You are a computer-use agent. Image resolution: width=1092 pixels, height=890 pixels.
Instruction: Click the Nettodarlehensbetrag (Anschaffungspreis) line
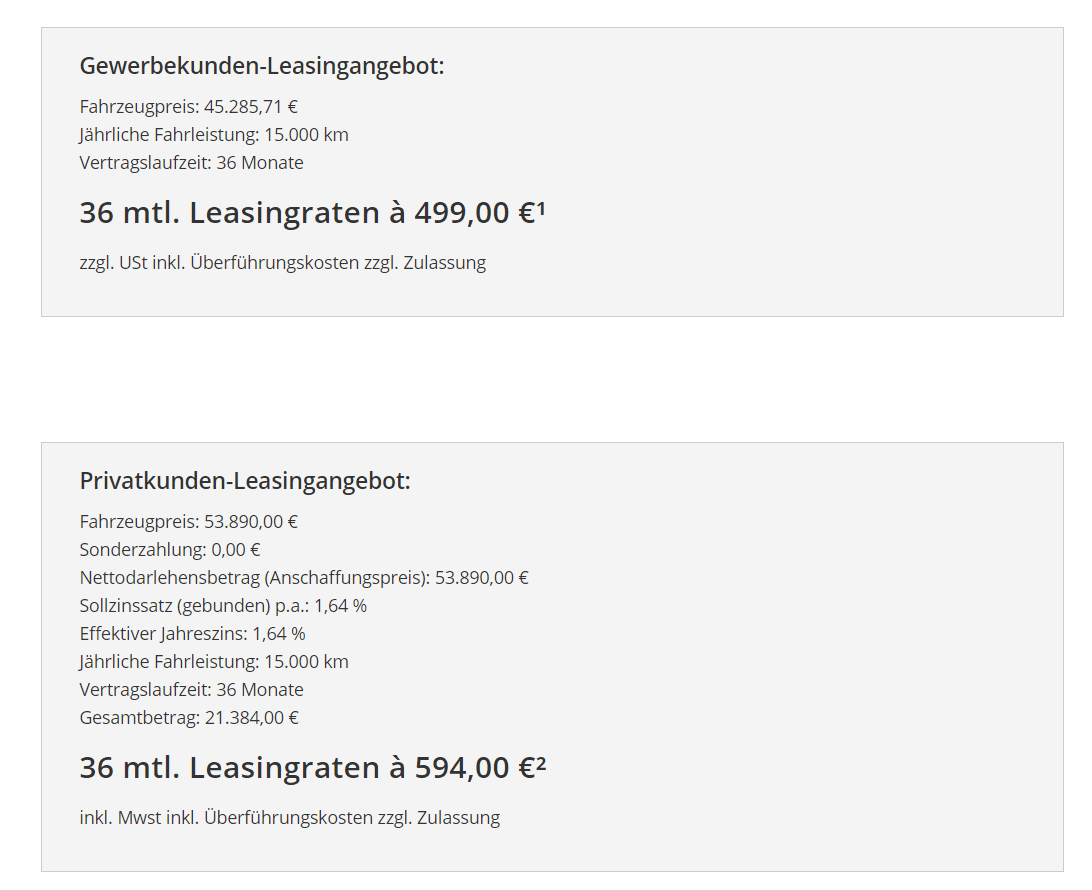[x=304, y=577]
